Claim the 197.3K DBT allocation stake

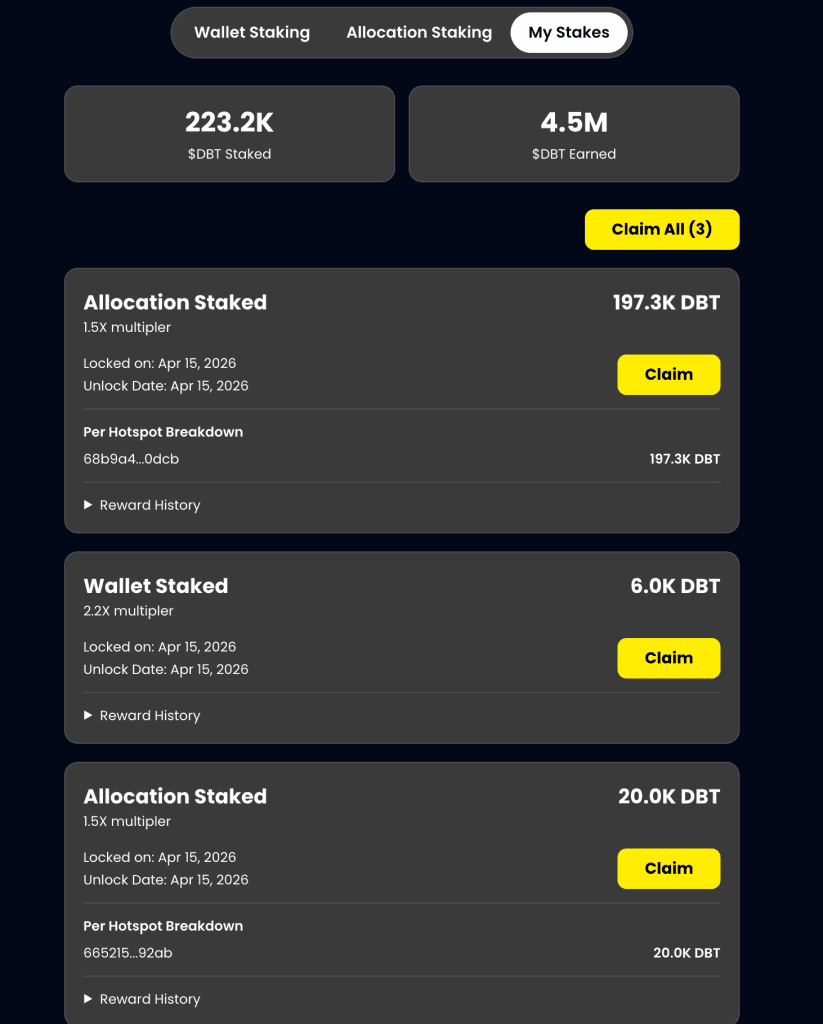click(x=668, y=375)
